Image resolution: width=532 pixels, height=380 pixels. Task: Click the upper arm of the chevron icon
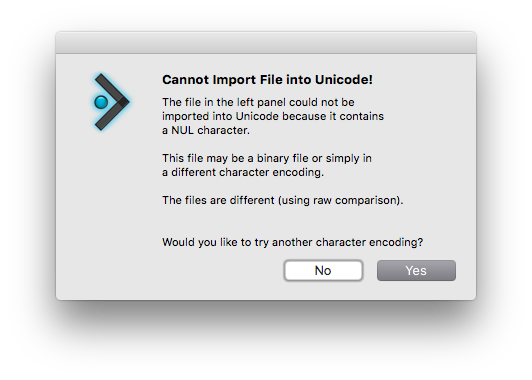click(110, 88)
